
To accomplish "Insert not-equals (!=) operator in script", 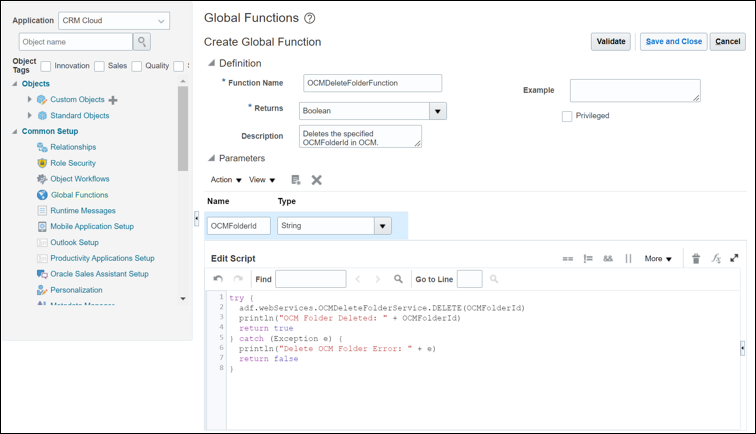I will [x=588, y=259].
